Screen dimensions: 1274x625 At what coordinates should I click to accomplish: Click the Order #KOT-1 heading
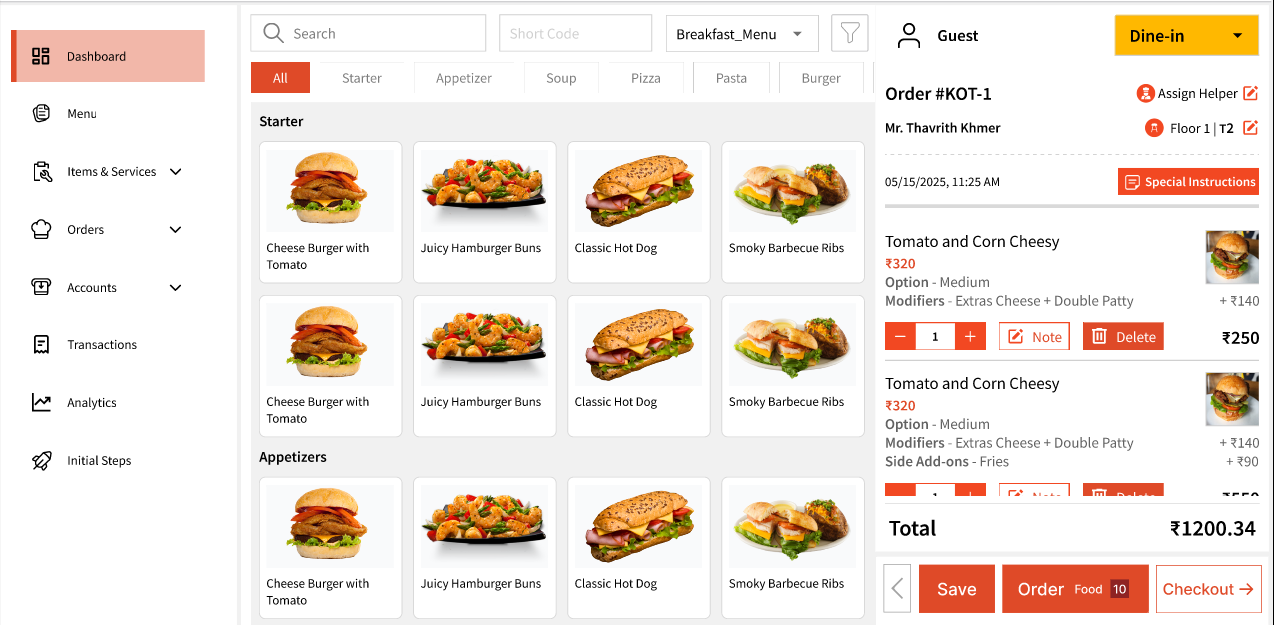(x=938, y=94)
